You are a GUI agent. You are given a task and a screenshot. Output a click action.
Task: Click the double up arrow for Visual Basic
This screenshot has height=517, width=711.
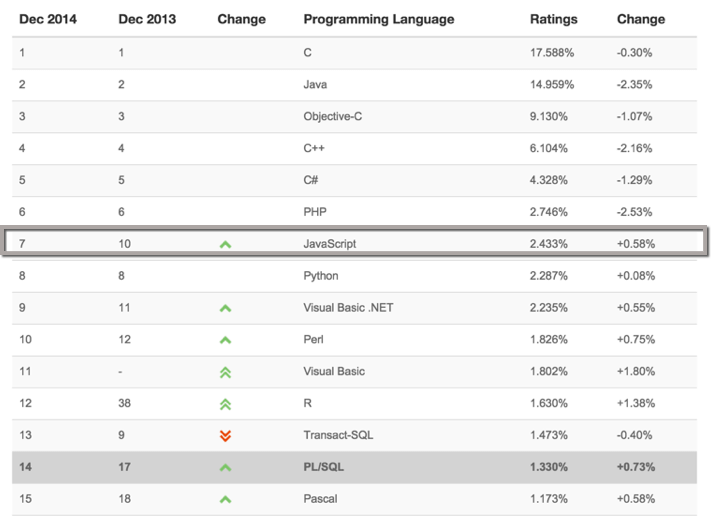225,372
